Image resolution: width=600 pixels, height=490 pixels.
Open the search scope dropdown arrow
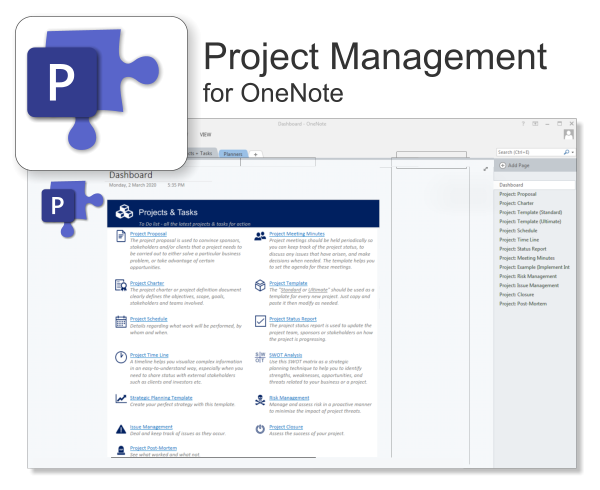tap(573, 152)
